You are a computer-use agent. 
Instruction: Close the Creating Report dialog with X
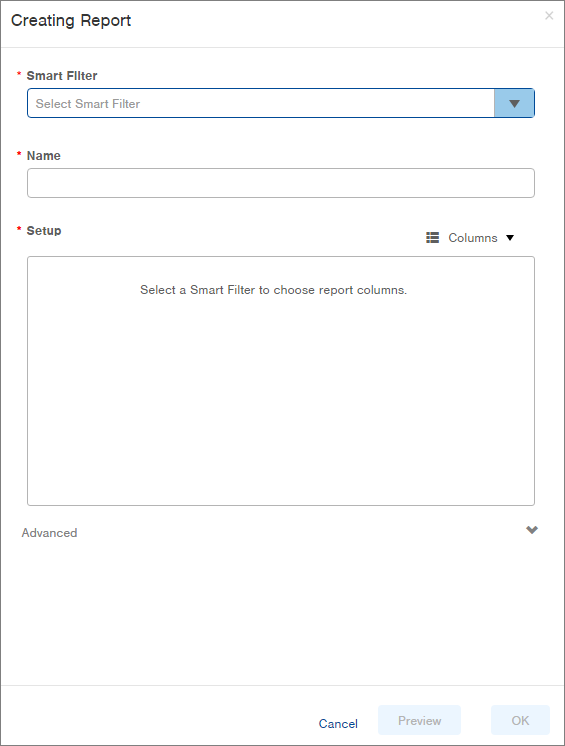(x=549, y=16)
